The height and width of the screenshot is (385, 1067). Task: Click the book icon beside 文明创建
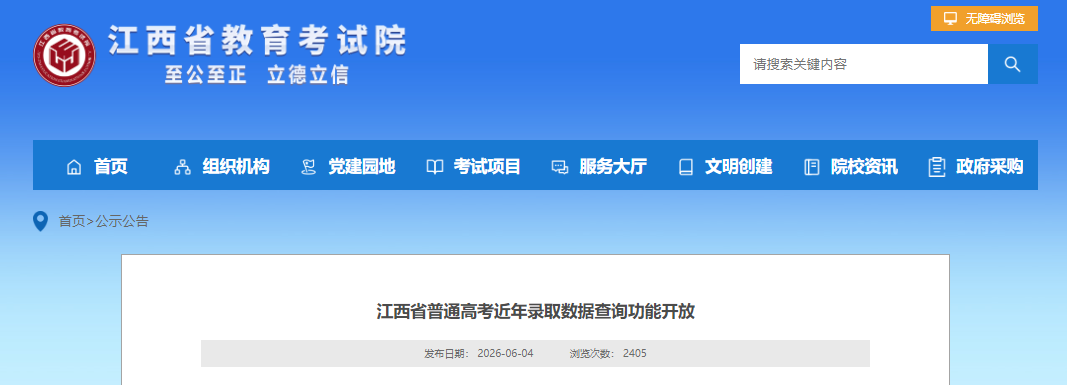coord(686,167)
